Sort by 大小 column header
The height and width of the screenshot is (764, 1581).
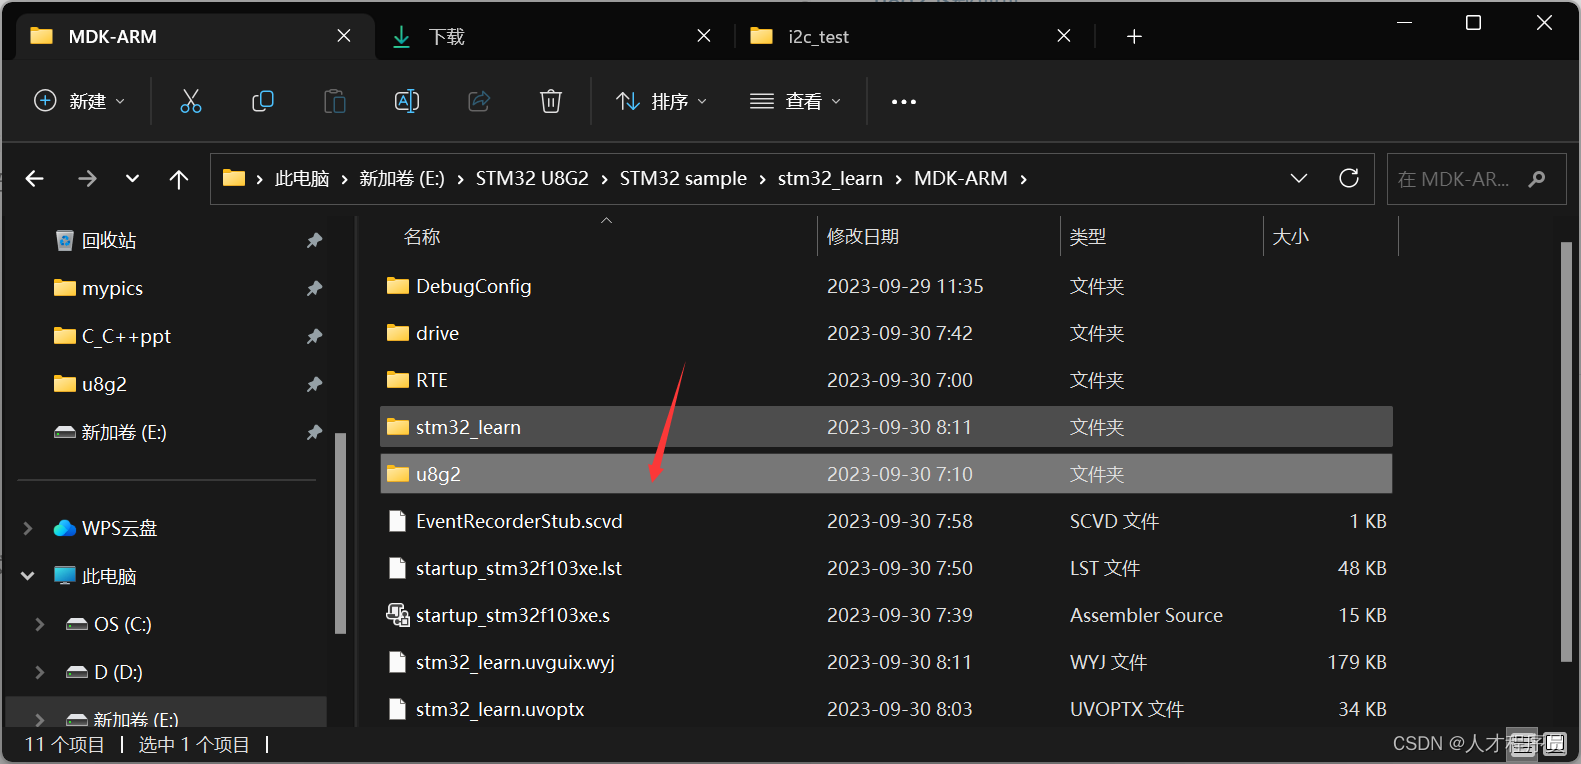point(1290,237)
